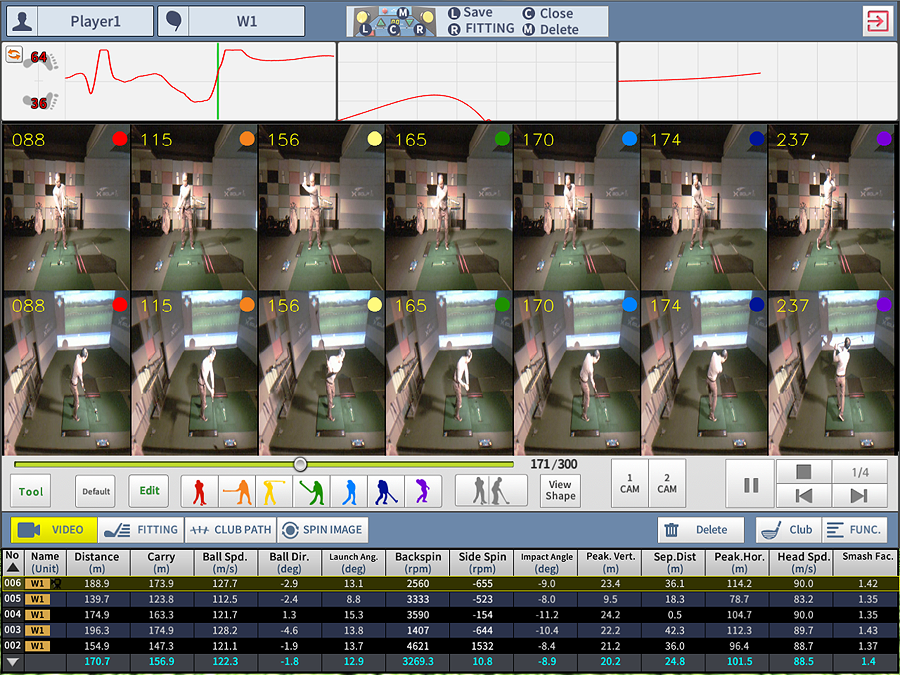Toggle the 1 CAM view
Viewport: 900px width, 675px height.
pos(629,484)
